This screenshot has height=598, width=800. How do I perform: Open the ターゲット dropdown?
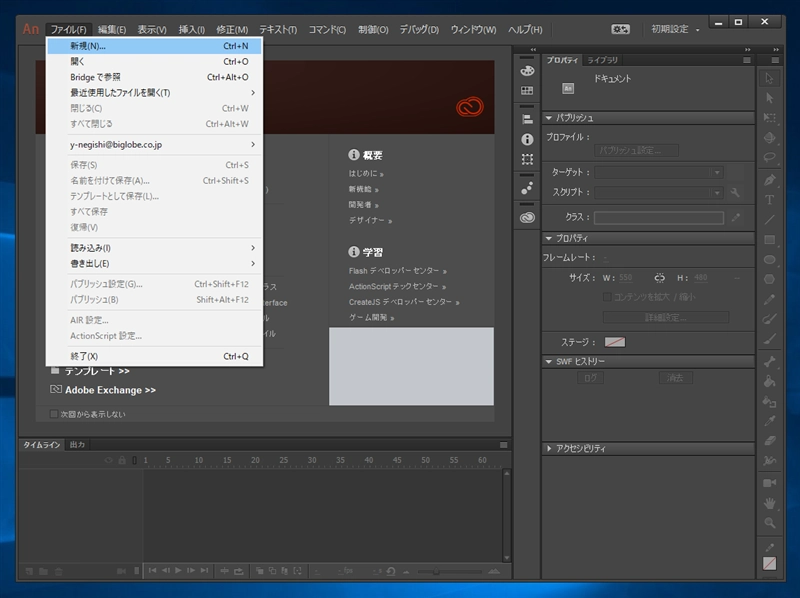point(658,172)
